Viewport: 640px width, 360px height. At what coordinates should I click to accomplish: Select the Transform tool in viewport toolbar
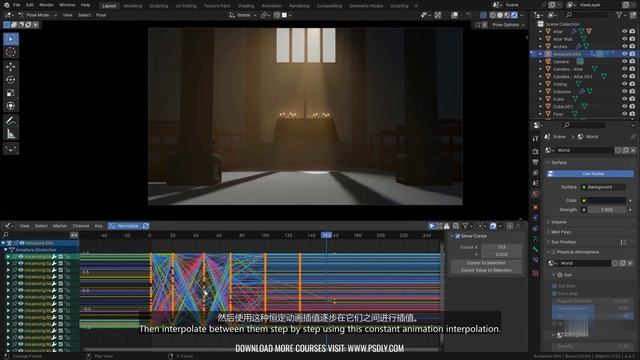[11, 106]
